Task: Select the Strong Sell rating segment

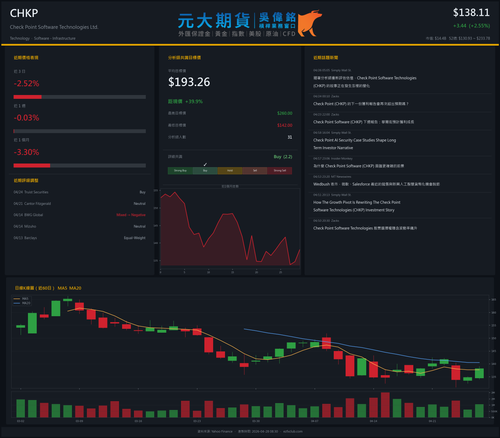Action: [x=280, y=171]
